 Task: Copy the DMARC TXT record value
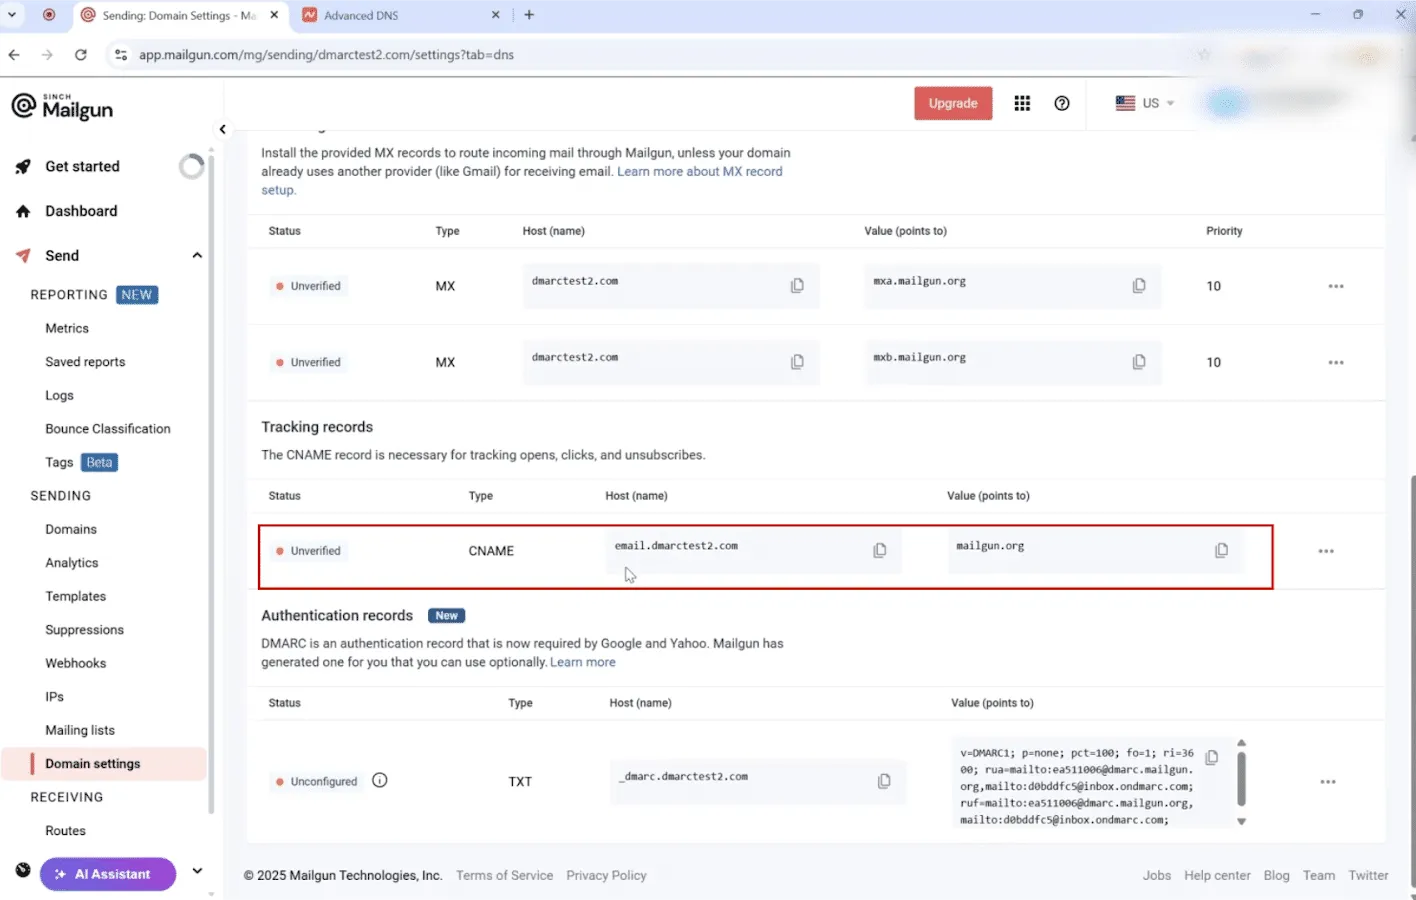pos(1212,758)
